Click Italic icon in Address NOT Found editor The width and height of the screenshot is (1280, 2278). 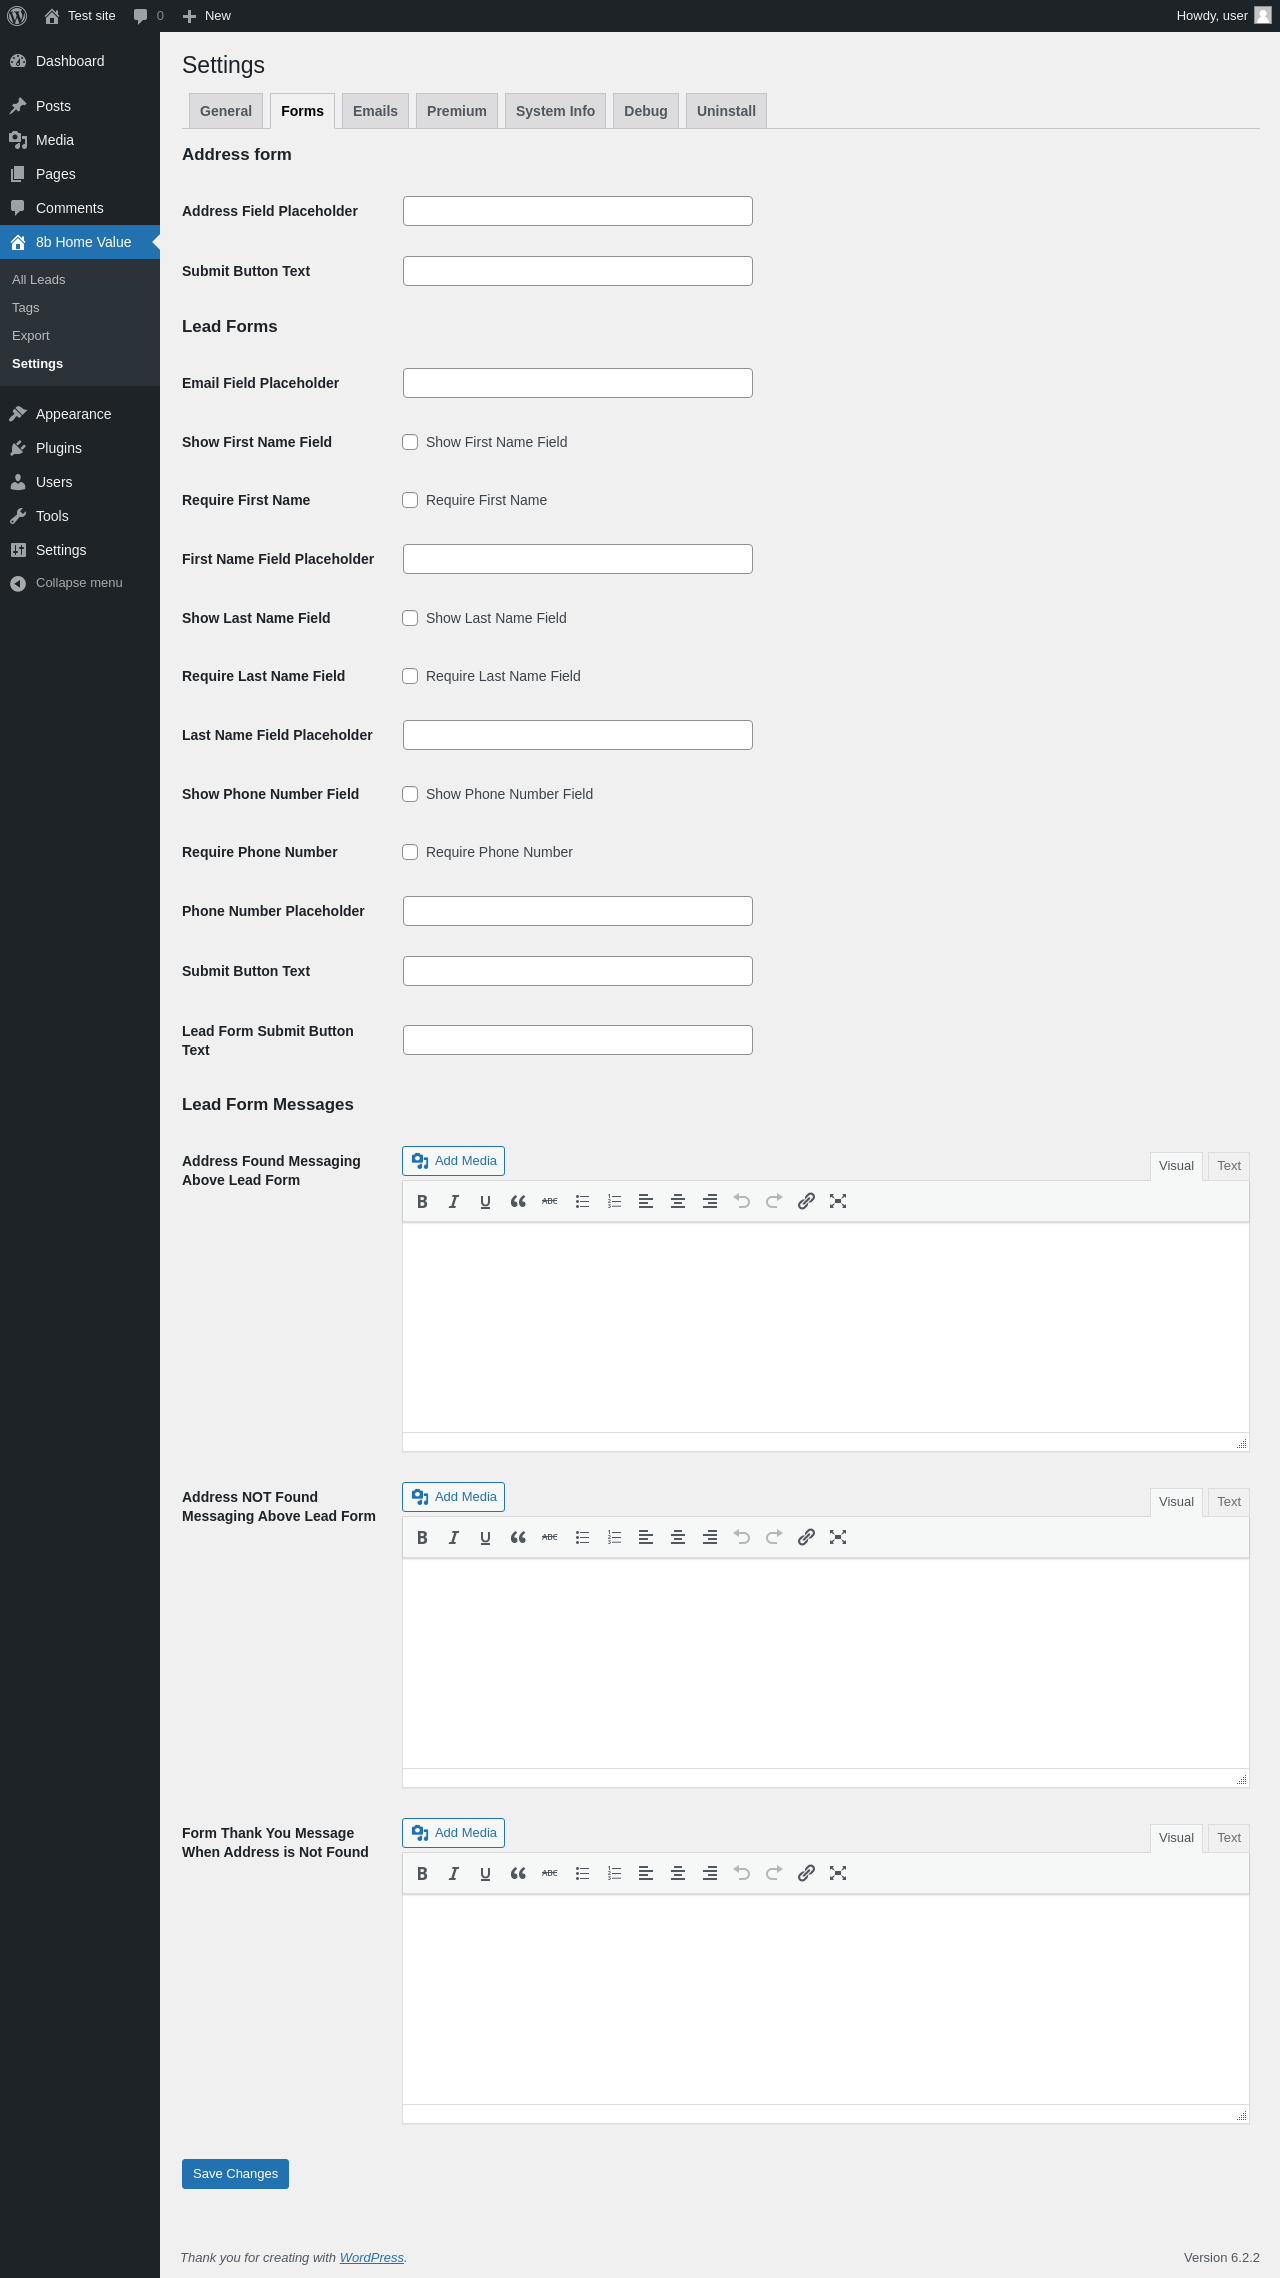point(454,1537)
